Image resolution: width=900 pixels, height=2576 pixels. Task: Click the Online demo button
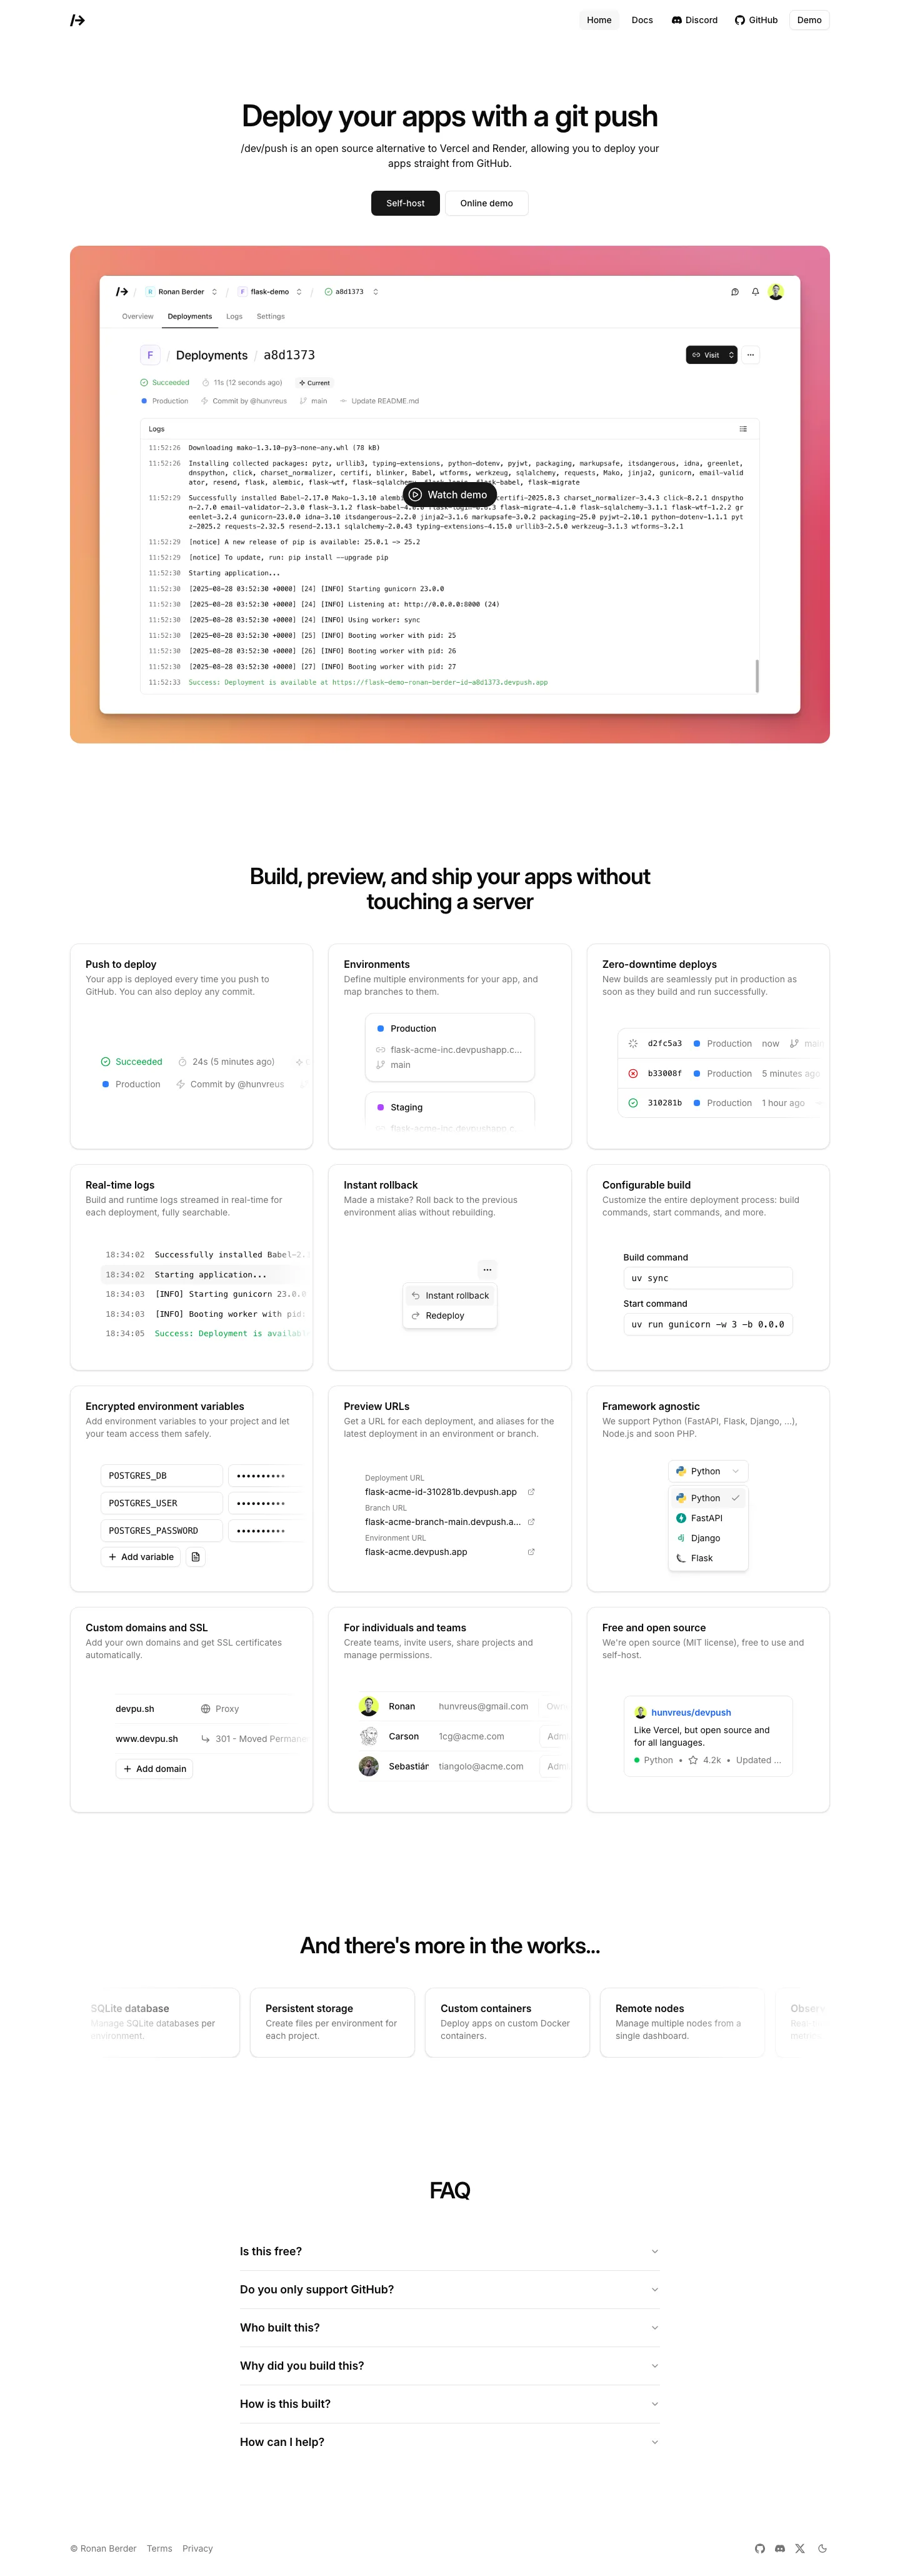pos(486,203)
